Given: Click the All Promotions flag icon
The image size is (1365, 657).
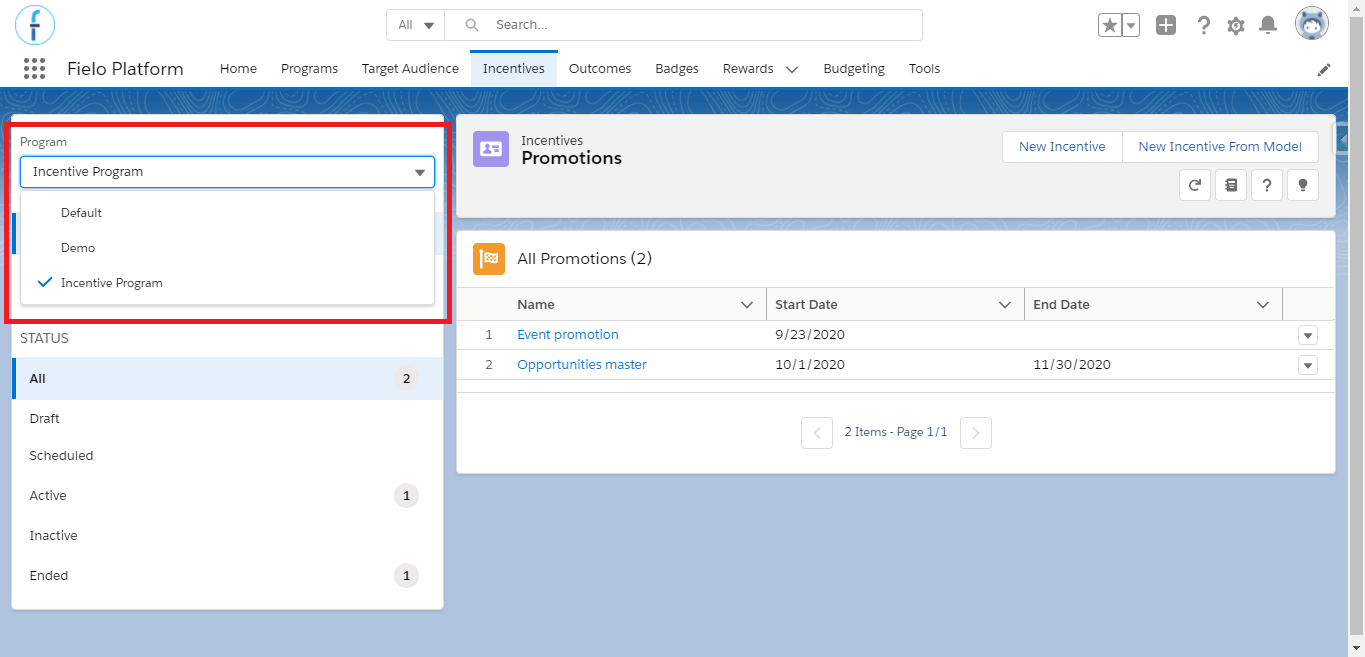Looking at the screenshot, I should (489, 259).
